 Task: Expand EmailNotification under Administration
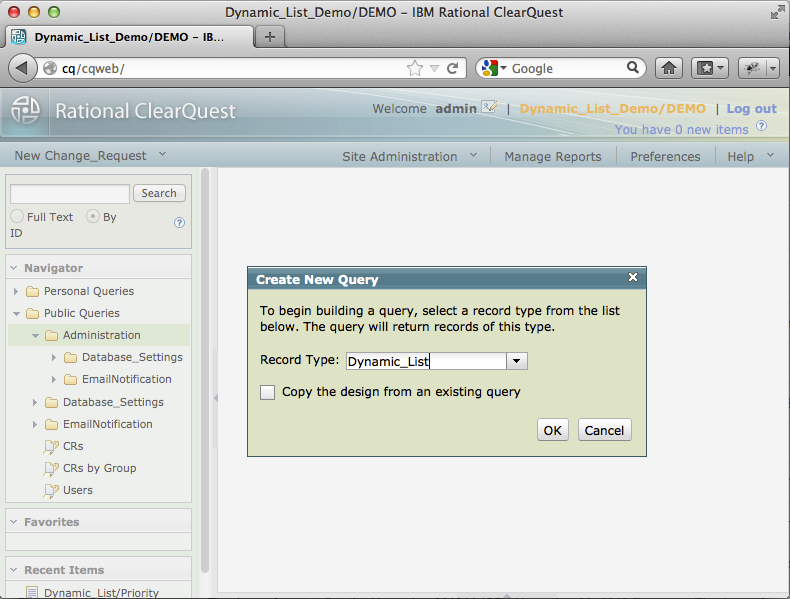tap(54, 379)
